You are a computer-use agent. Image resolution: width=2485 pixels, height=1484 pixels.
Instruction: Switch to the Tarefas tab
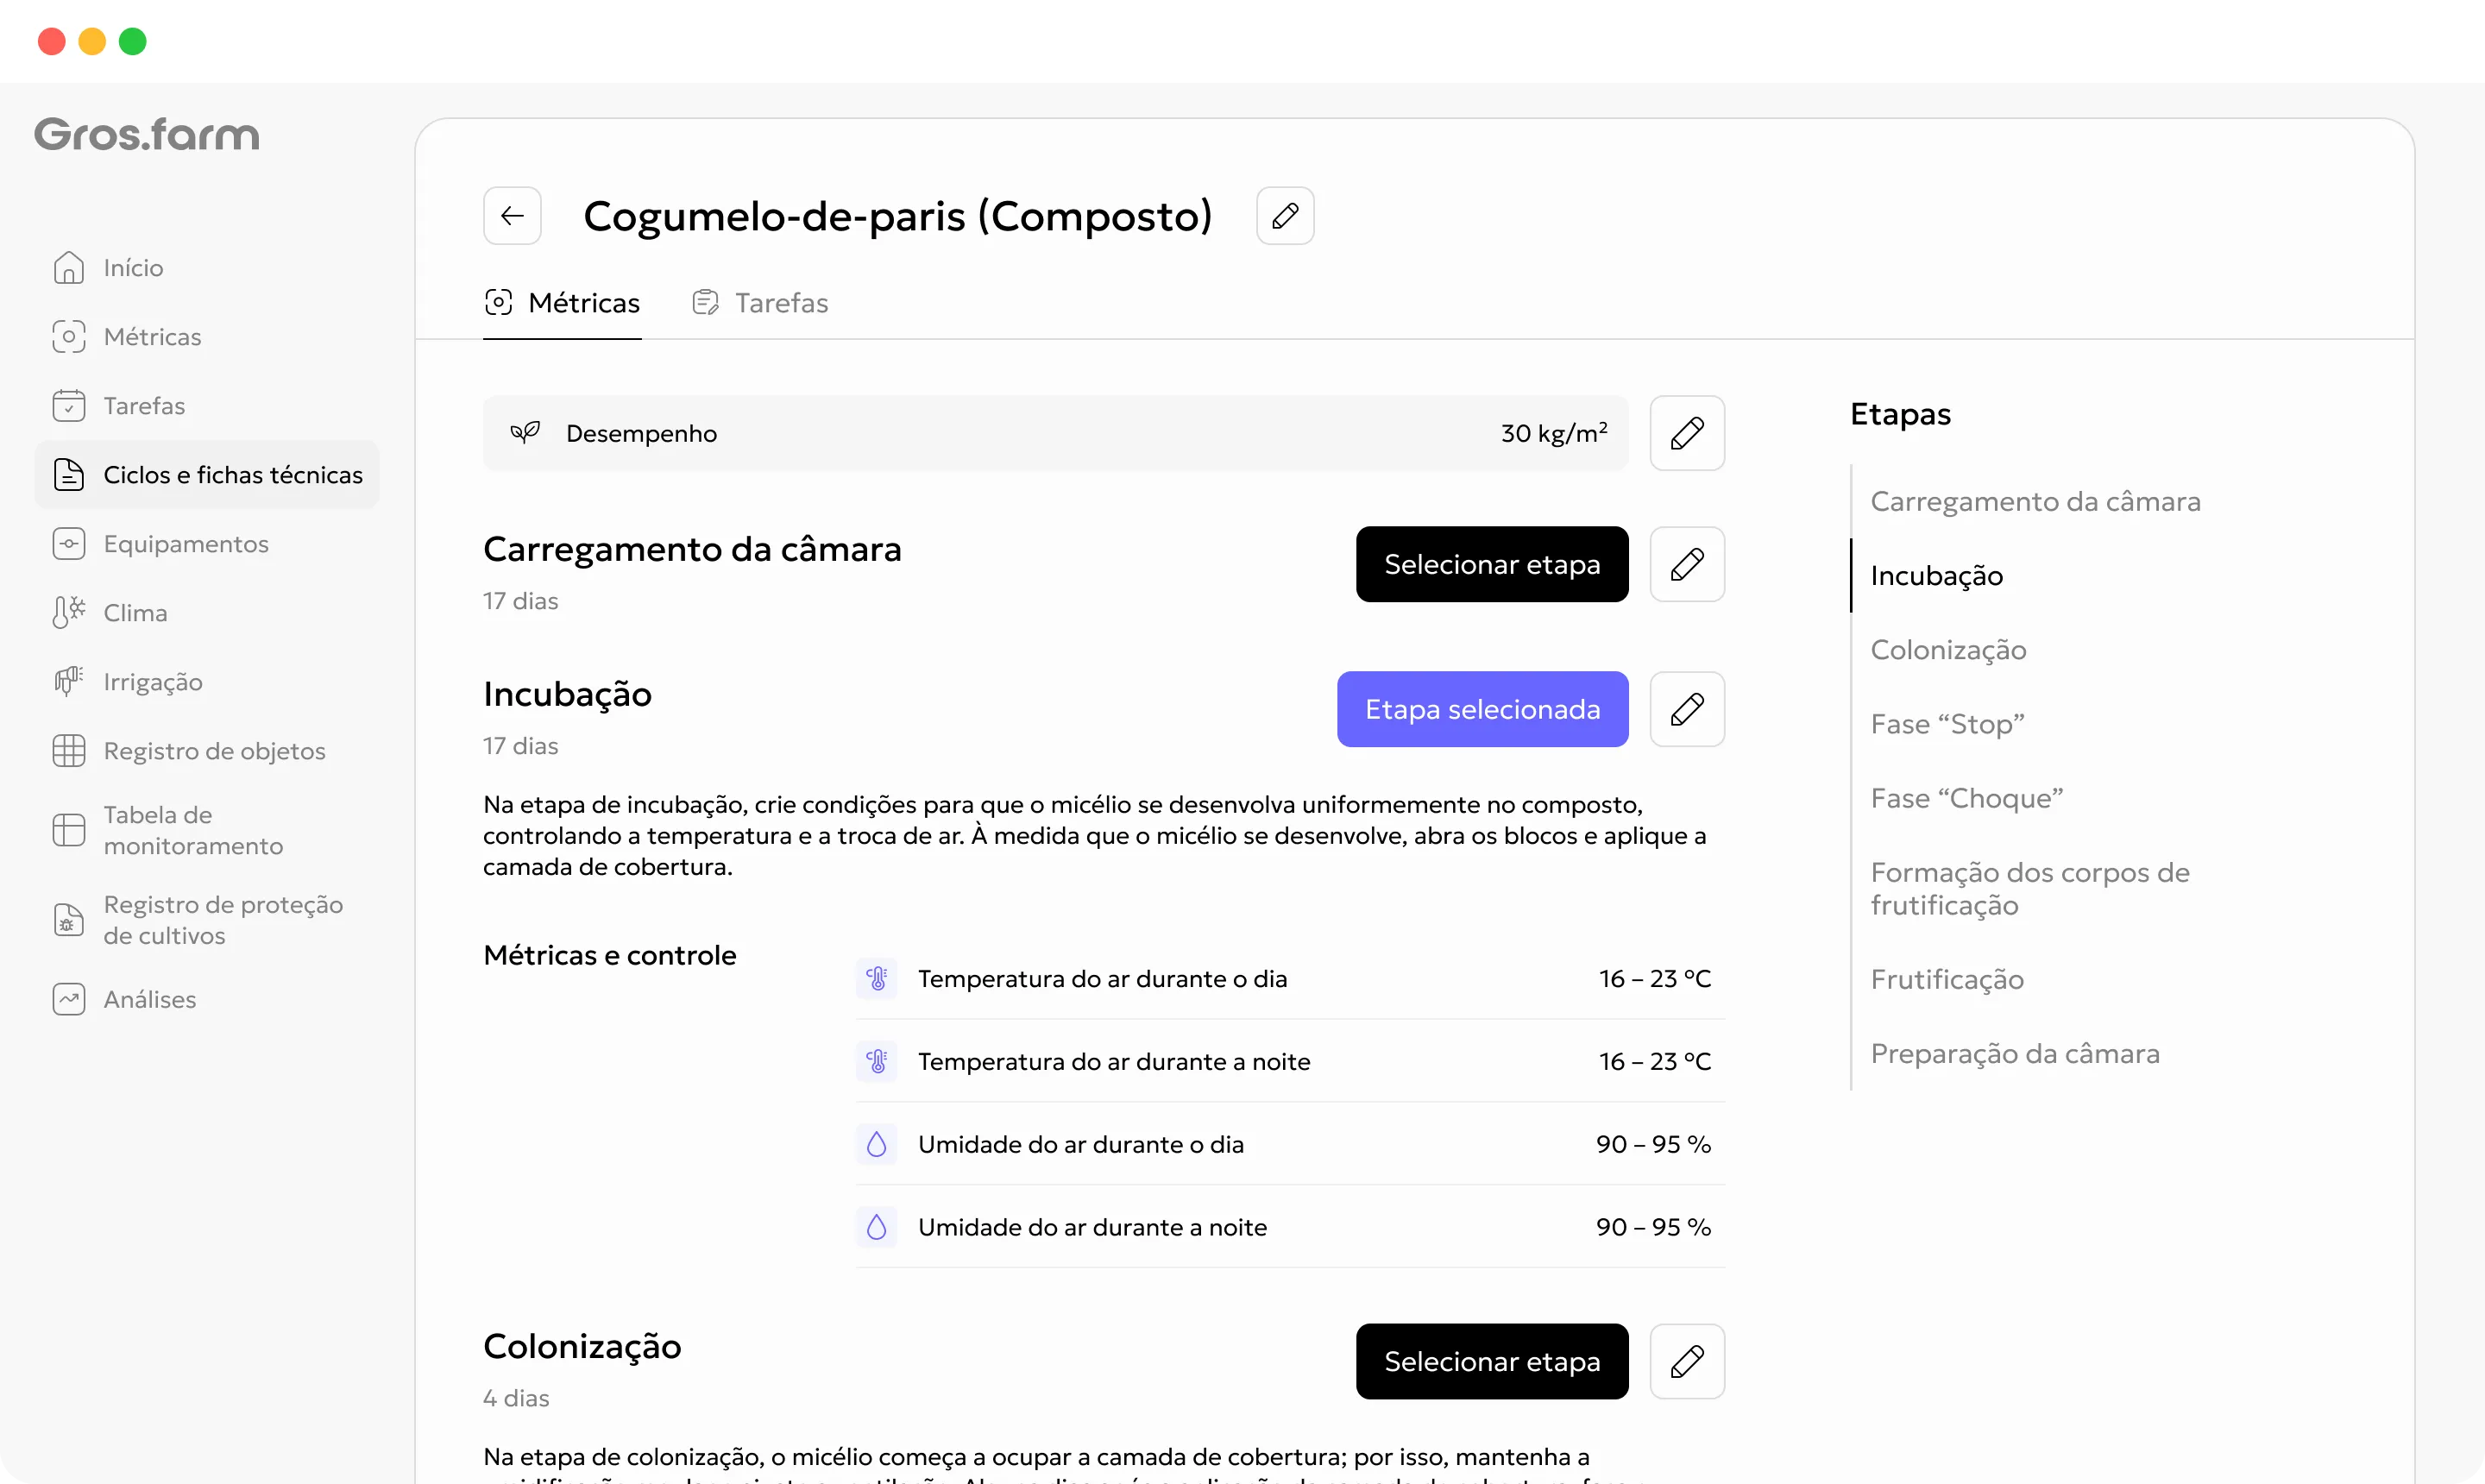tap(760, 302)
